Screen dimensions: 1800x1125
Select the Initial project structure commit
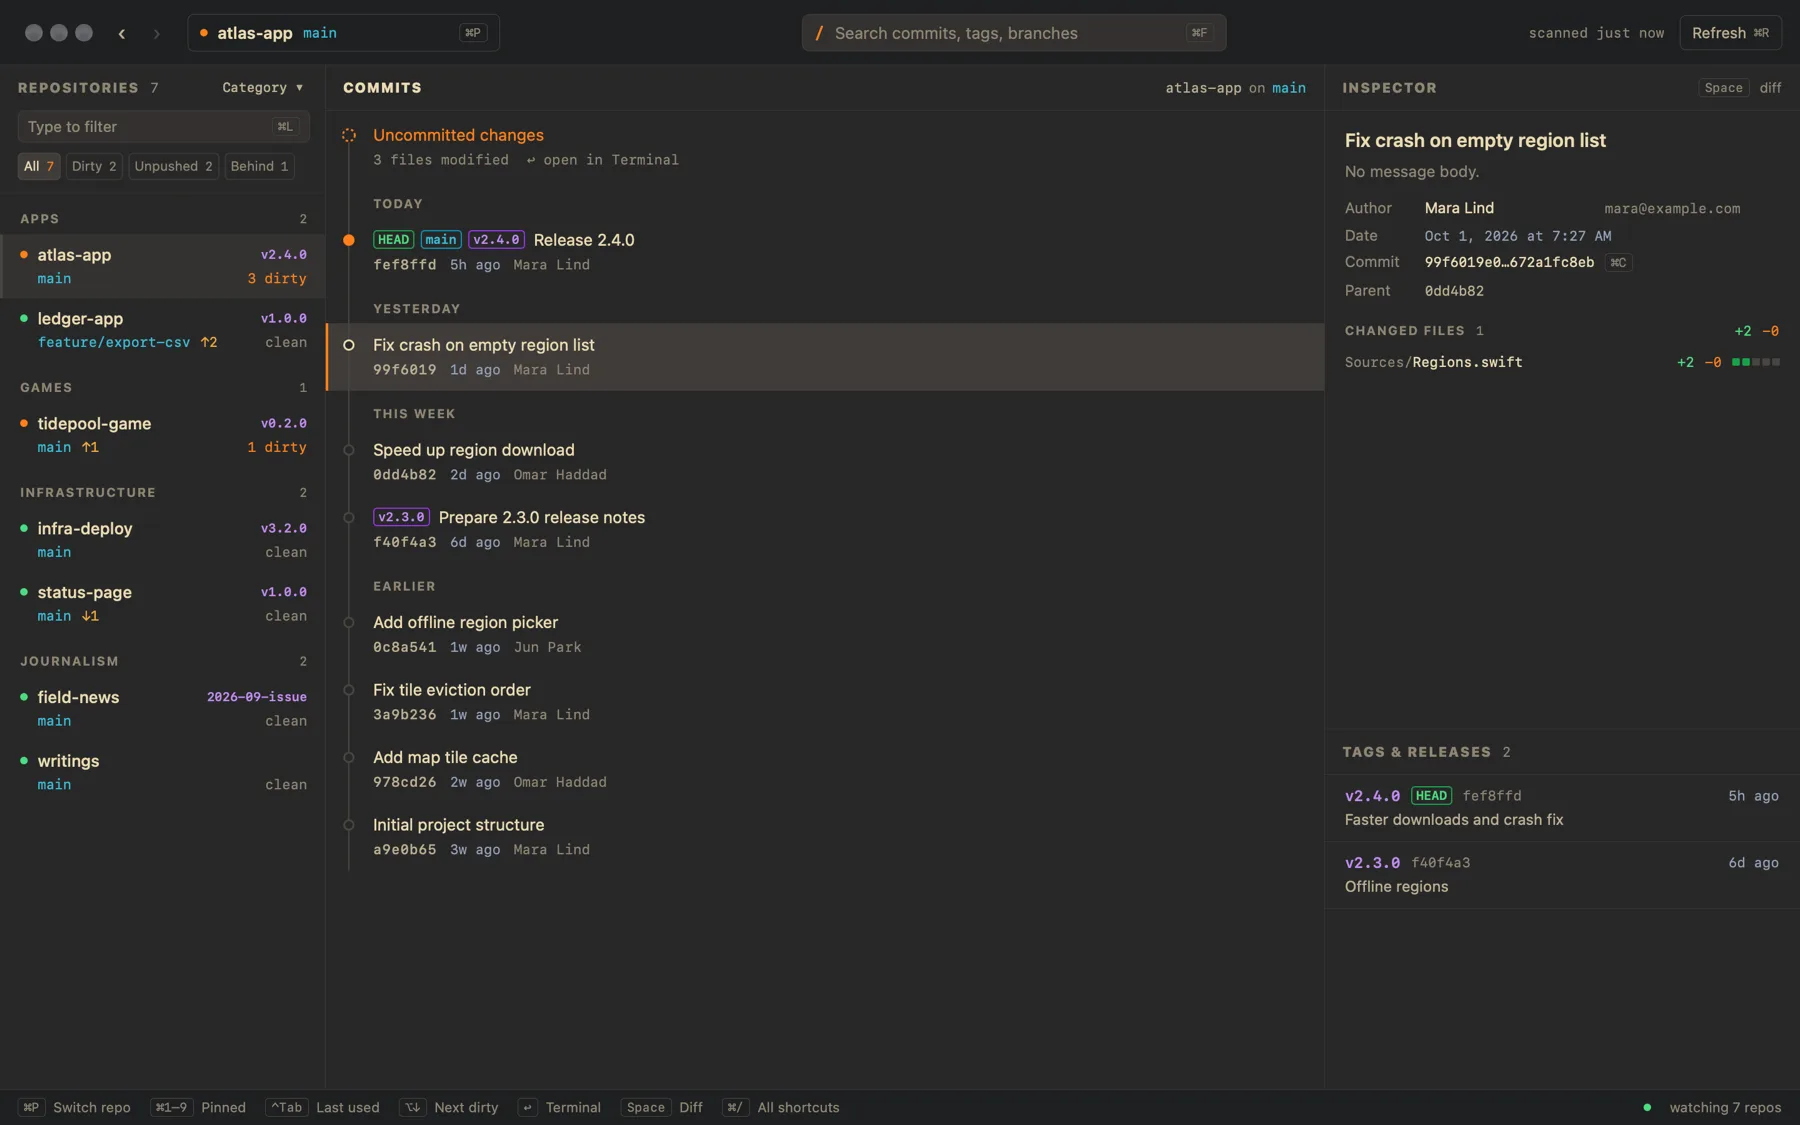click(825, 837)
